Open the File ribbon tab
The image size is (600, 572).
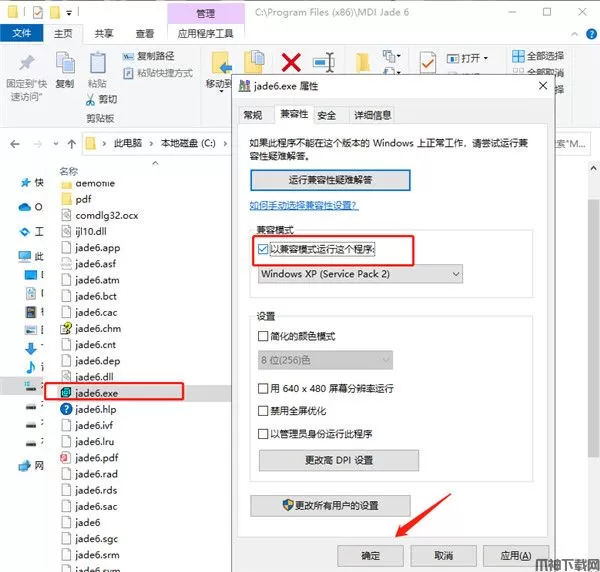(21, 33)
